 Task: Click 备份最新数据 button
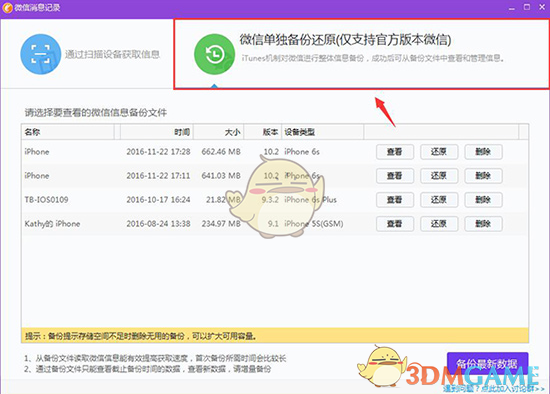[x=487, y=363]
